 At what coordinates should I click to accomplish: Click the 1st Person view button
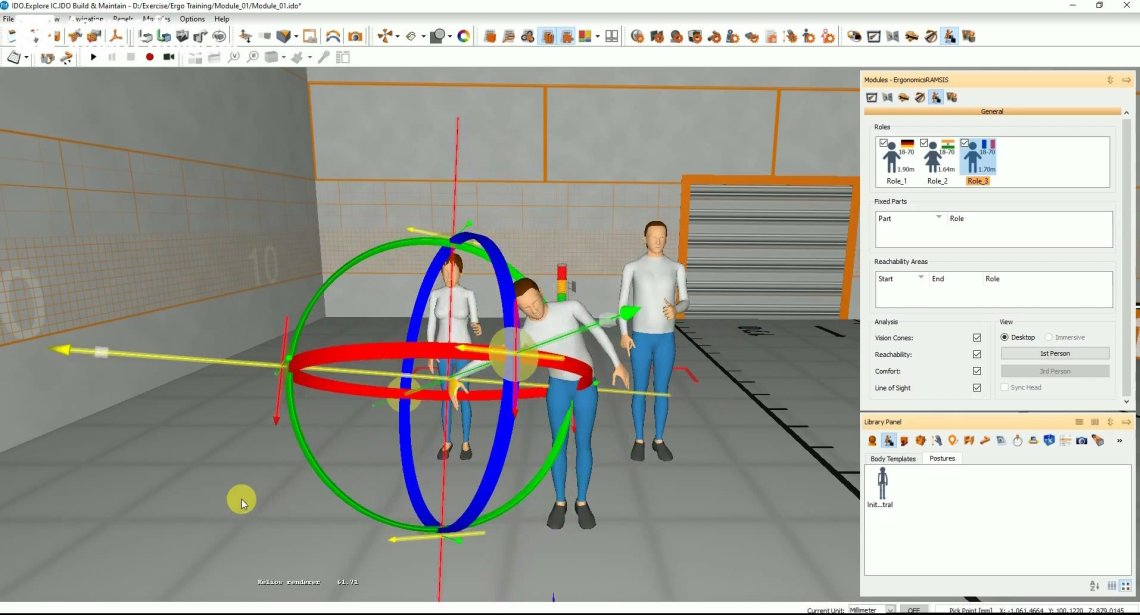[x=1055, y=353]
